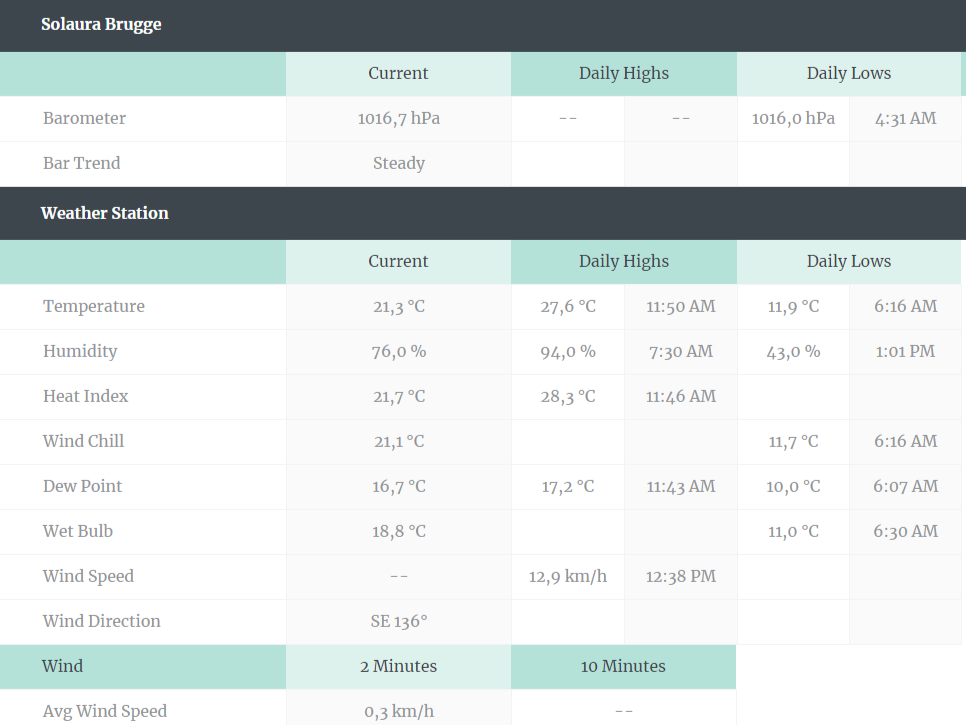Click the barometer daily low 1016,0 hPa
Image resolution: width=966 pixels, height=725 pixels.
click(793, 118)
